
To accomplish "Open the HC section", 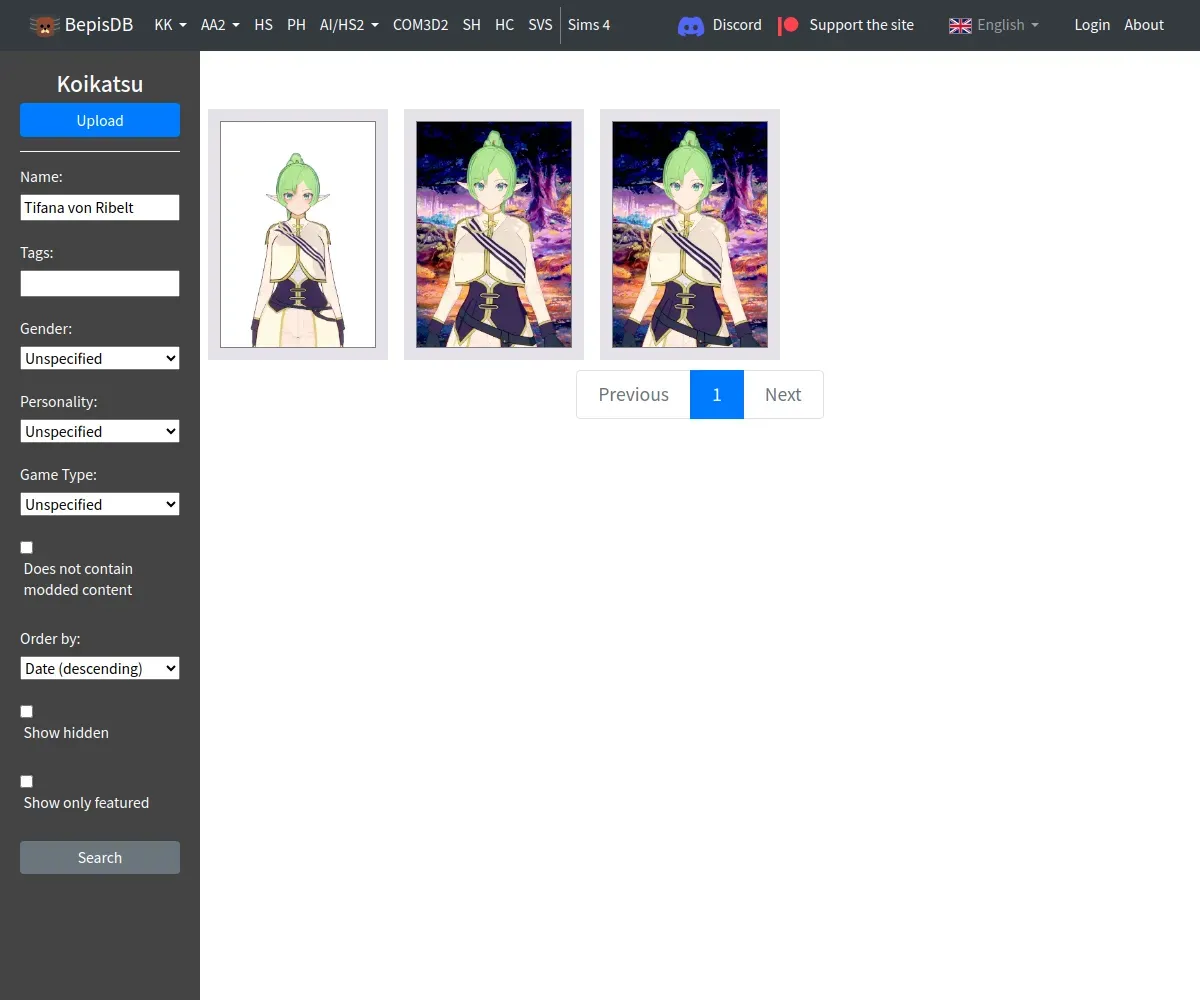I will tap(505, 25).
